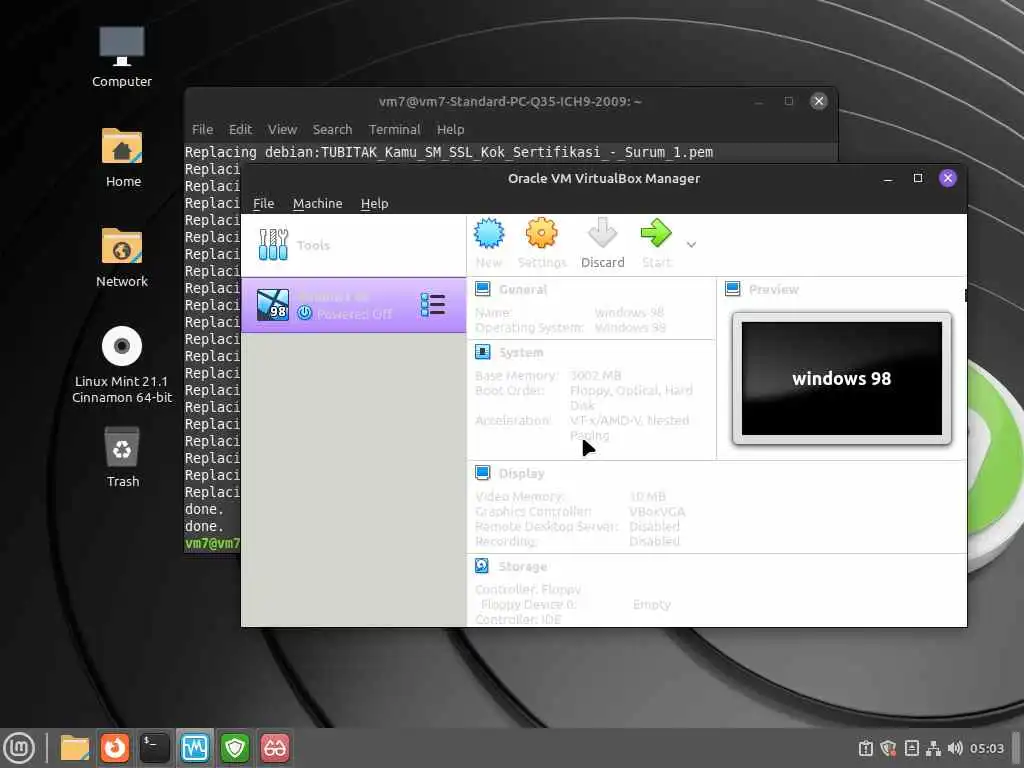The height and width of the screenshot is (768, 1024).
Task: Open the terminal window Terminal menu
Action: (394, 129)
